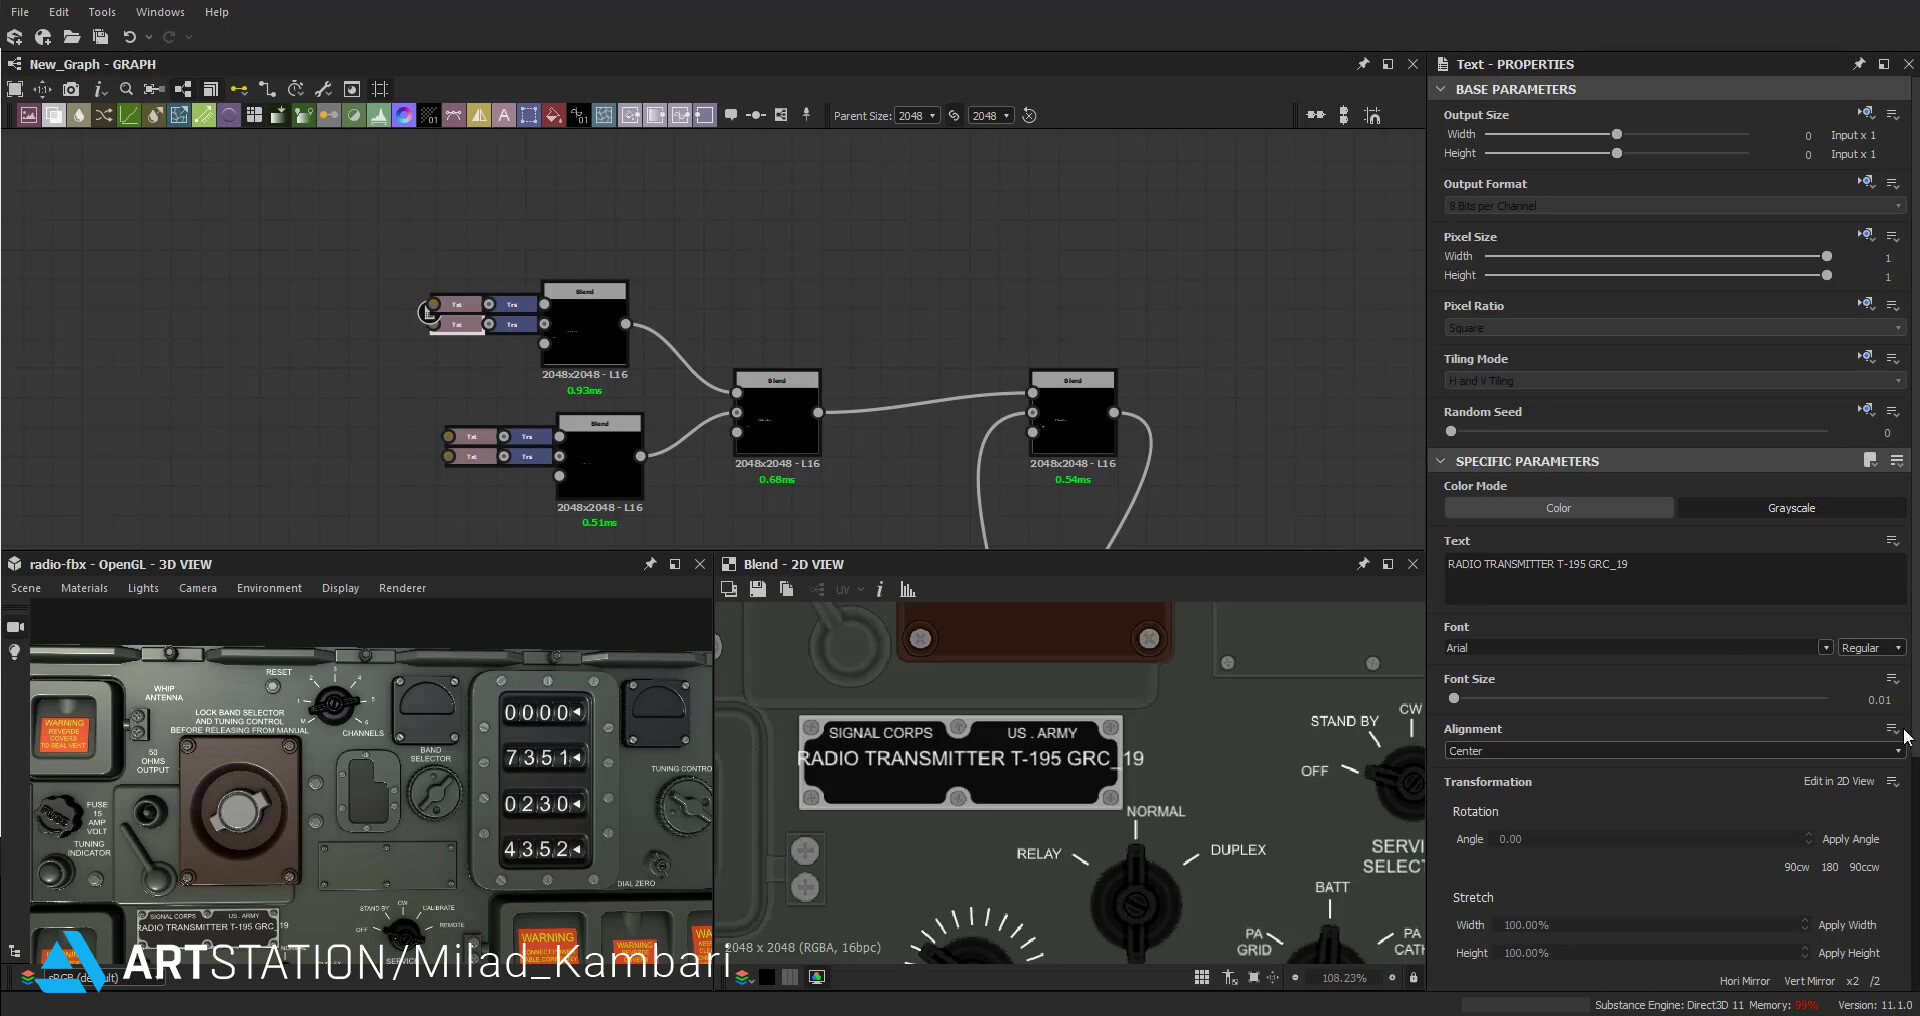Click into the Text input field
The width and height of the screenshot is (1920, 1016).
1674,578
